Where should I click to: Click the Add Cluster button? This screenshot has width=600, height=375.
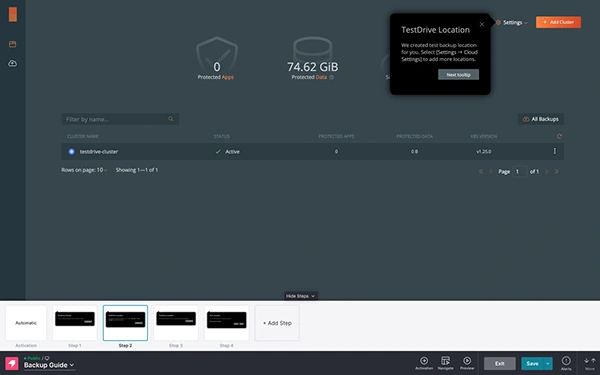click(x=558, y=22)
